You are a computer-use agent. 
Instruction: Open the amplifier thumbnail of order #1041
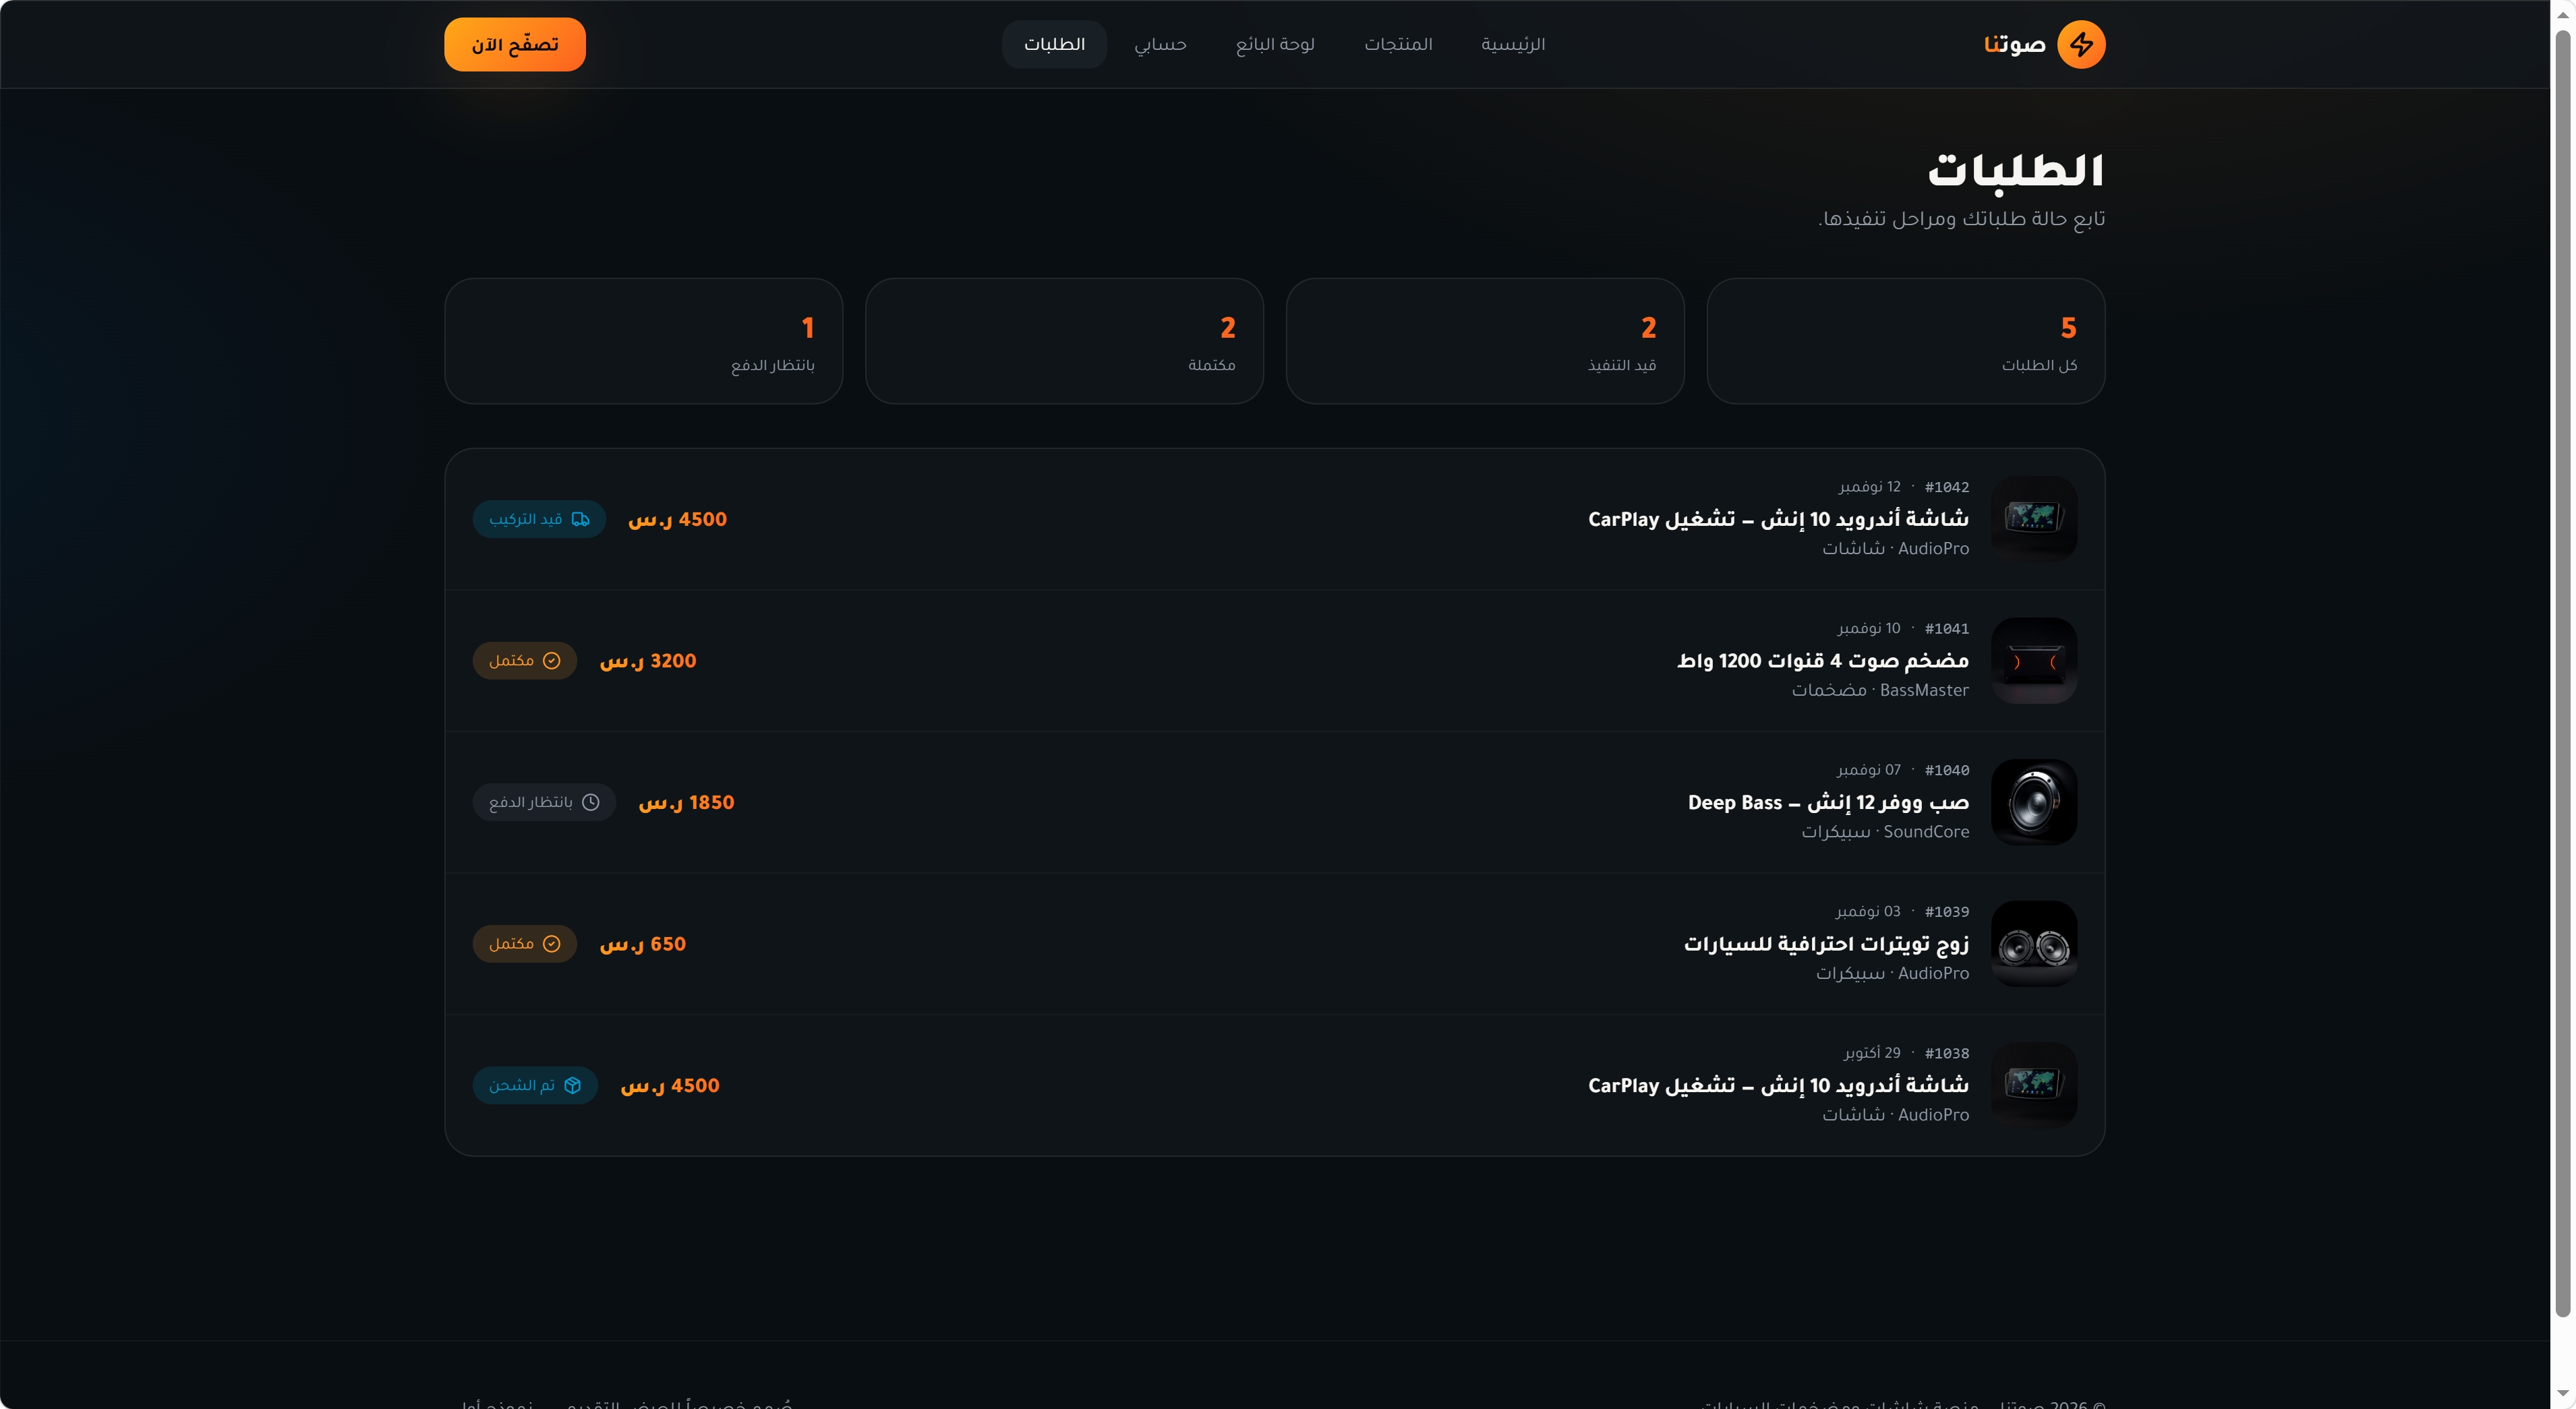(2034, 661)
